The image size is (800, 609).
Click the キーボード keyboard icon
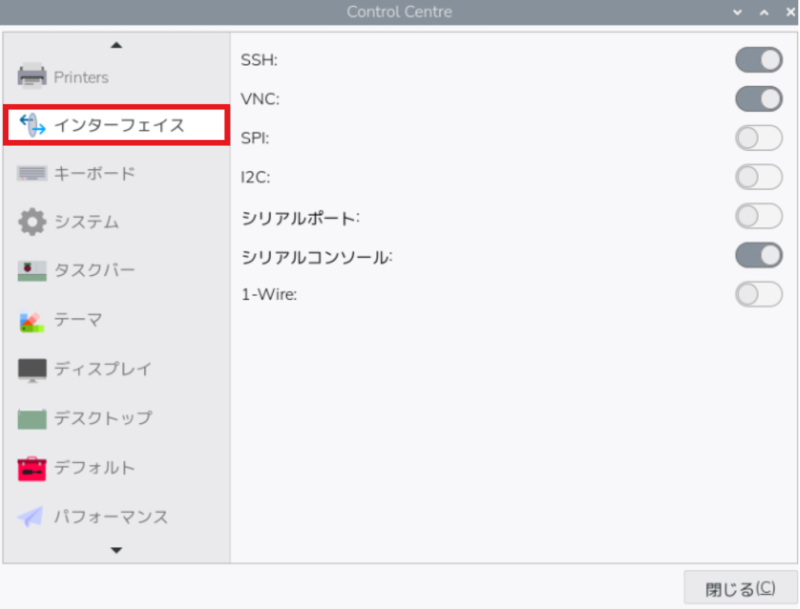32,174
